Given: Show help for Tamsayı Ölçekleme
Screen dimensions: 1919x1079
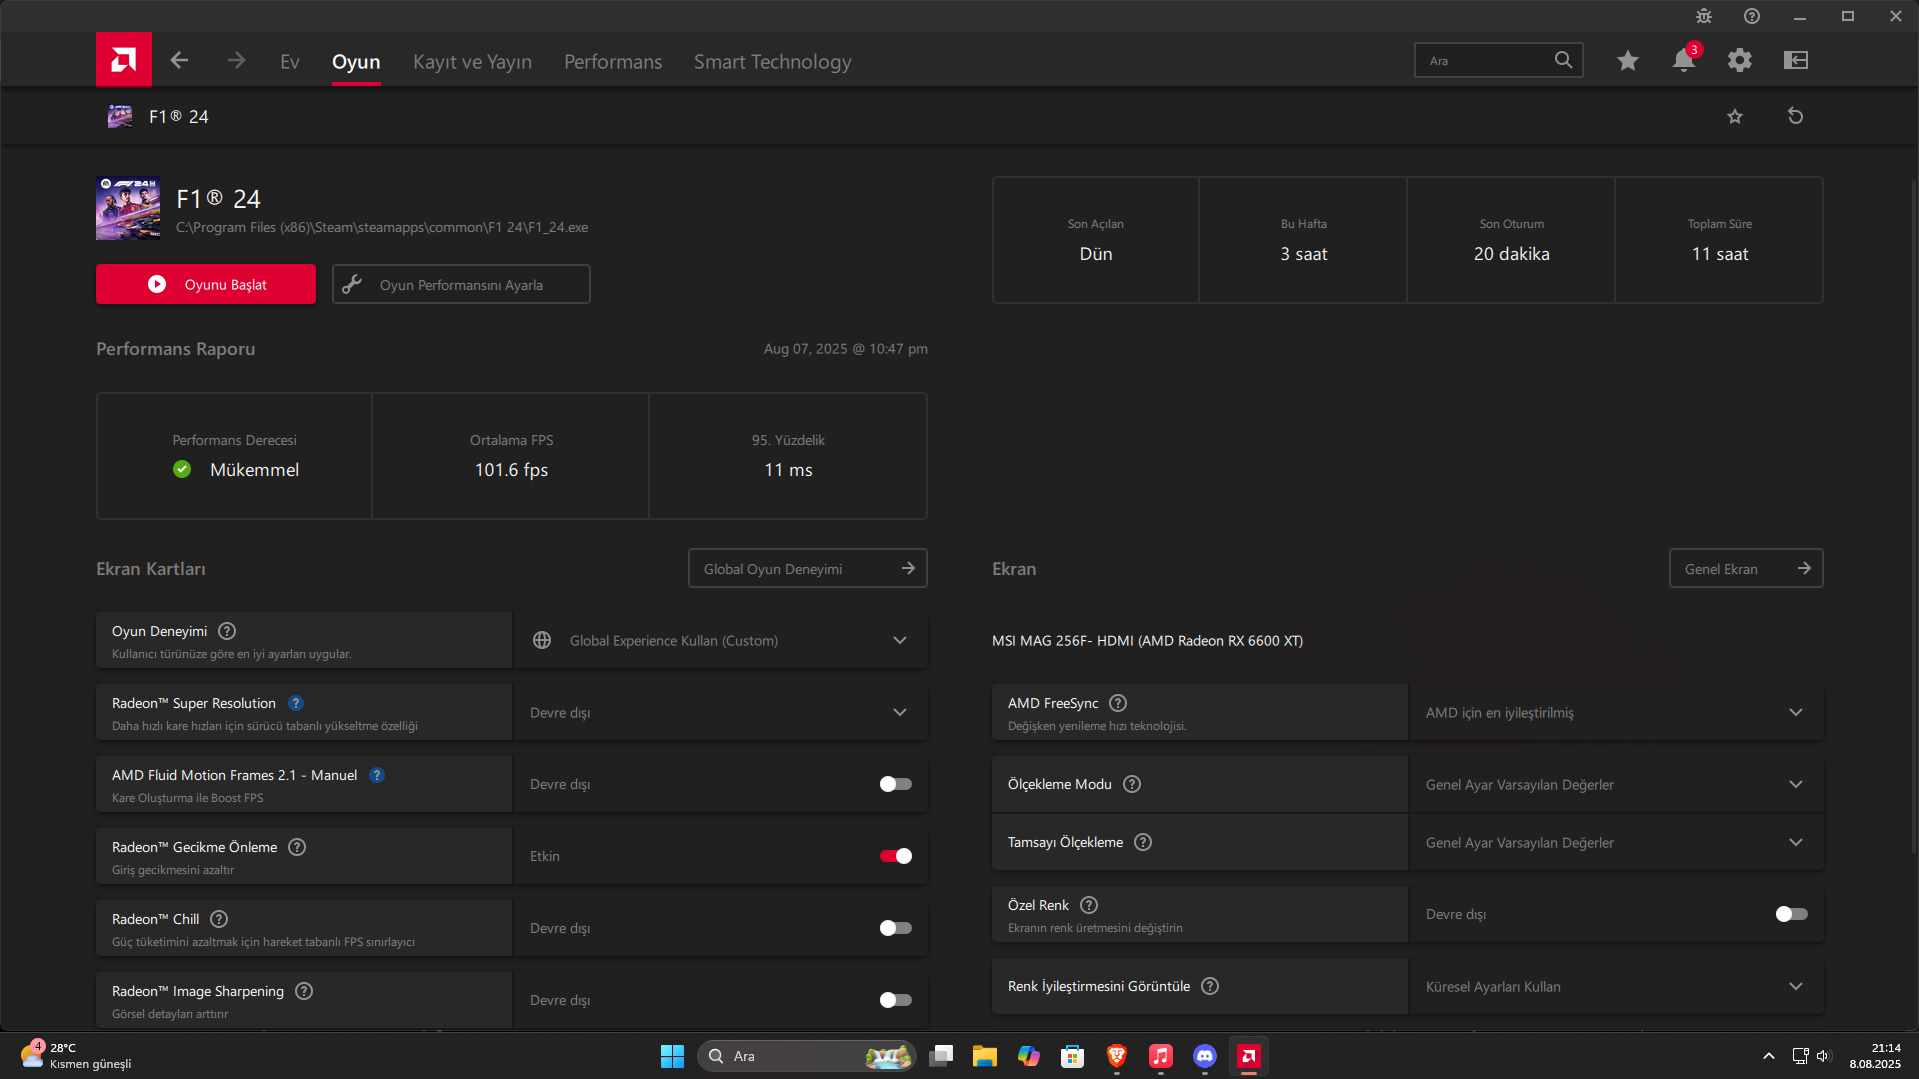Looking at the screenshot, I should [x=1143, y=842].
